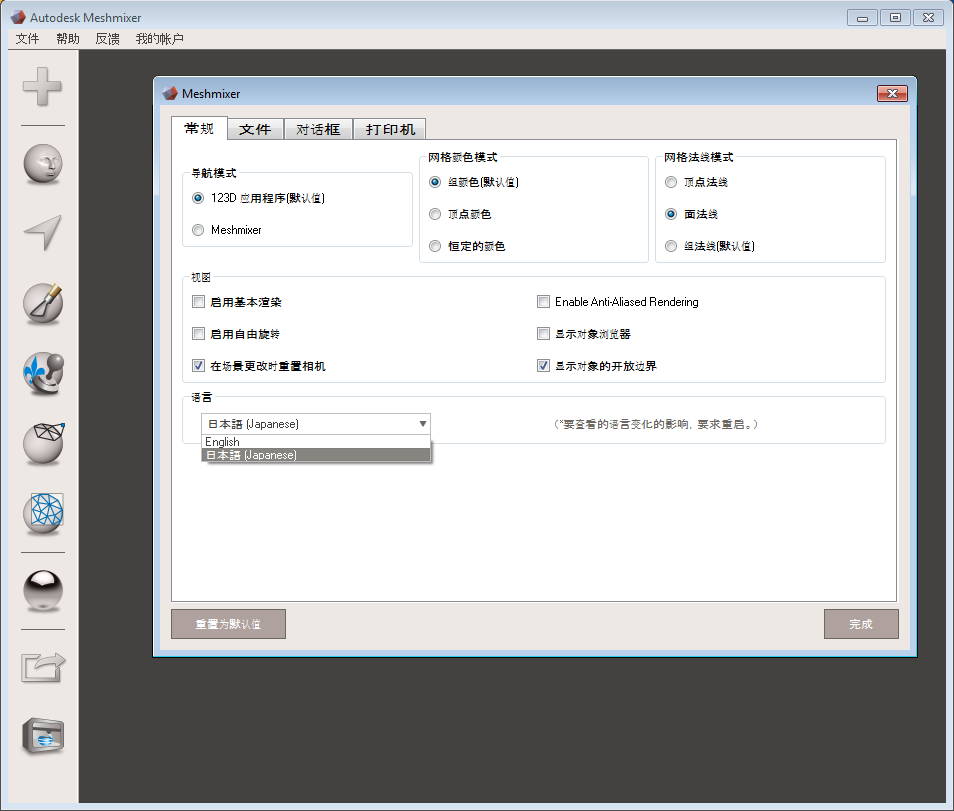Collapse the language dropdown arrow
This screenshot has height=811, width=954.
pyautogui.click(x=422, y=424)
